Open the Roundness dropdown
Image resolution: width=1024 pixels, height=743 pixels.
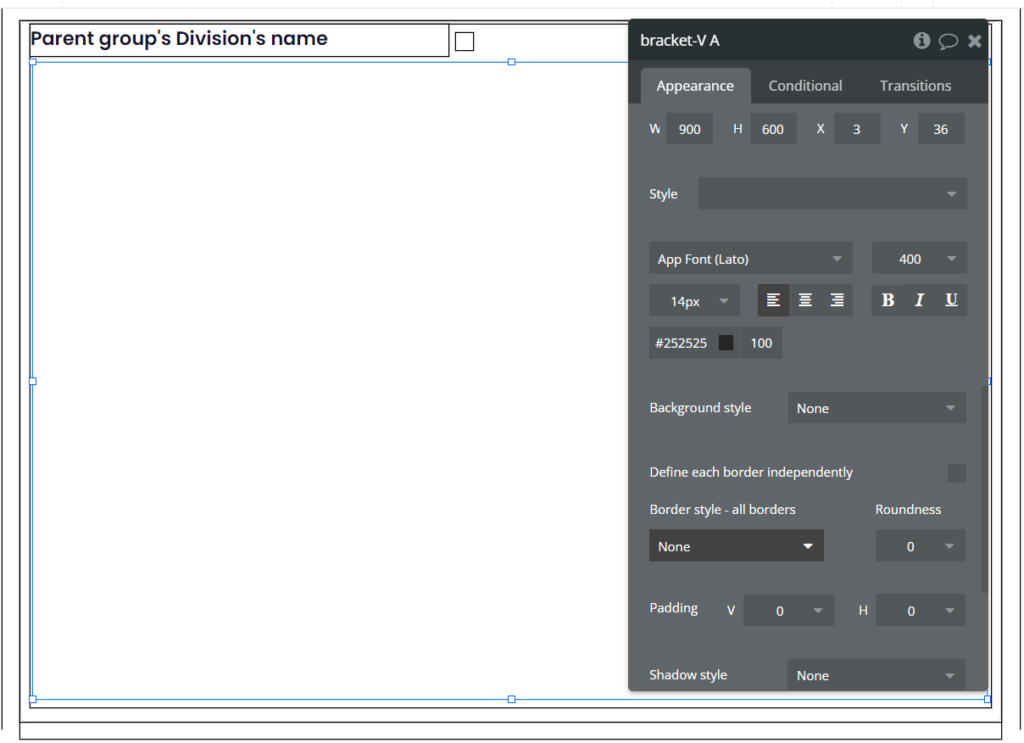(x=920, y=546)
